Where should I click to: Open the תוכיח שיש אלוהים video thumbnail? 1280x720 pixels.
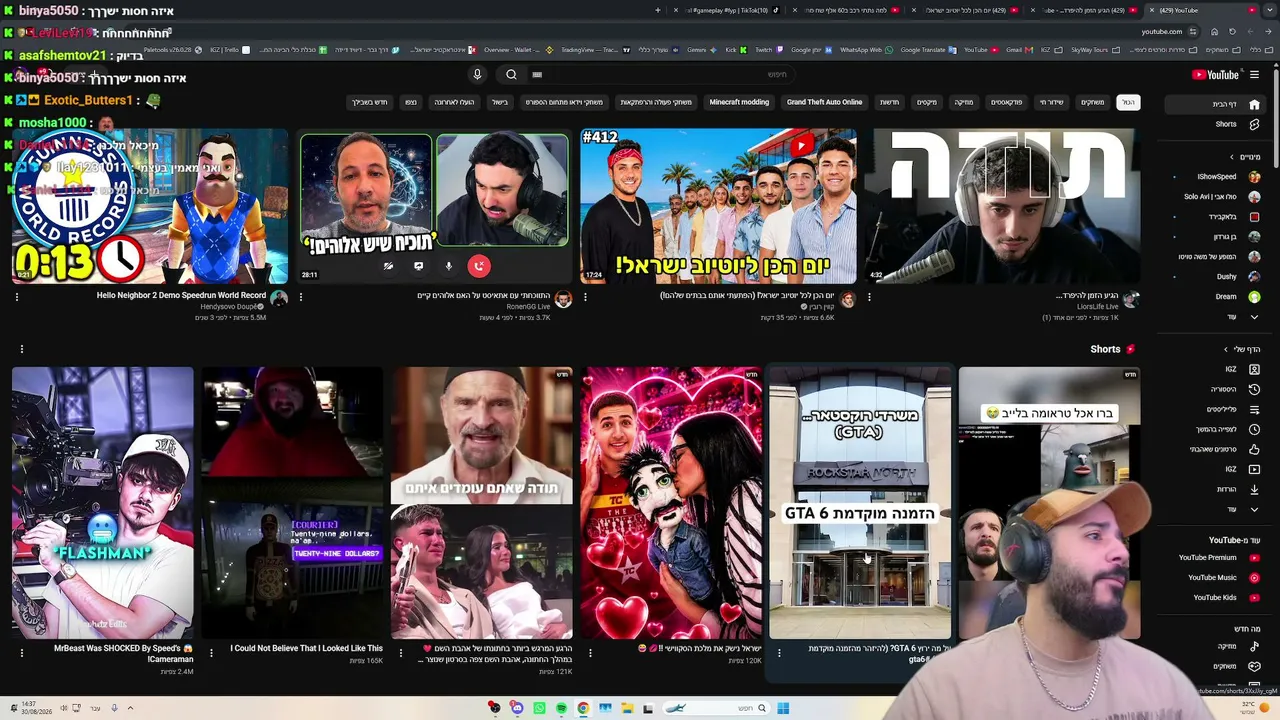[434, 206]
